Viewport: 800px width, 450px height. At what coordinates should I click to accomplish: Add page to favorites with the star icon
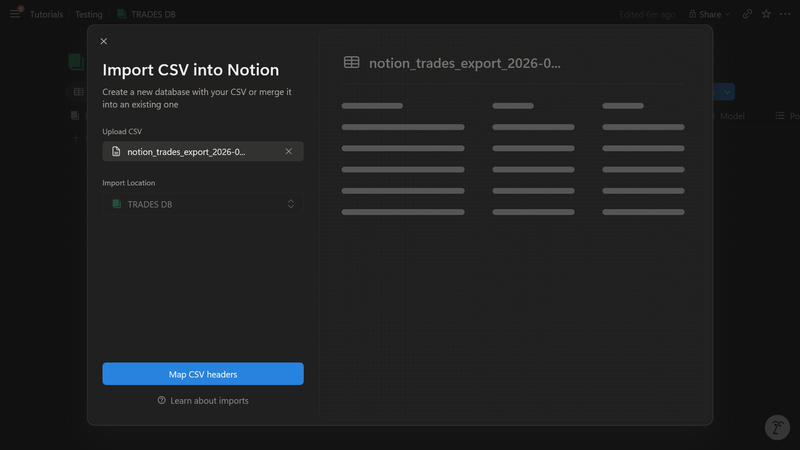pos(766,14)
